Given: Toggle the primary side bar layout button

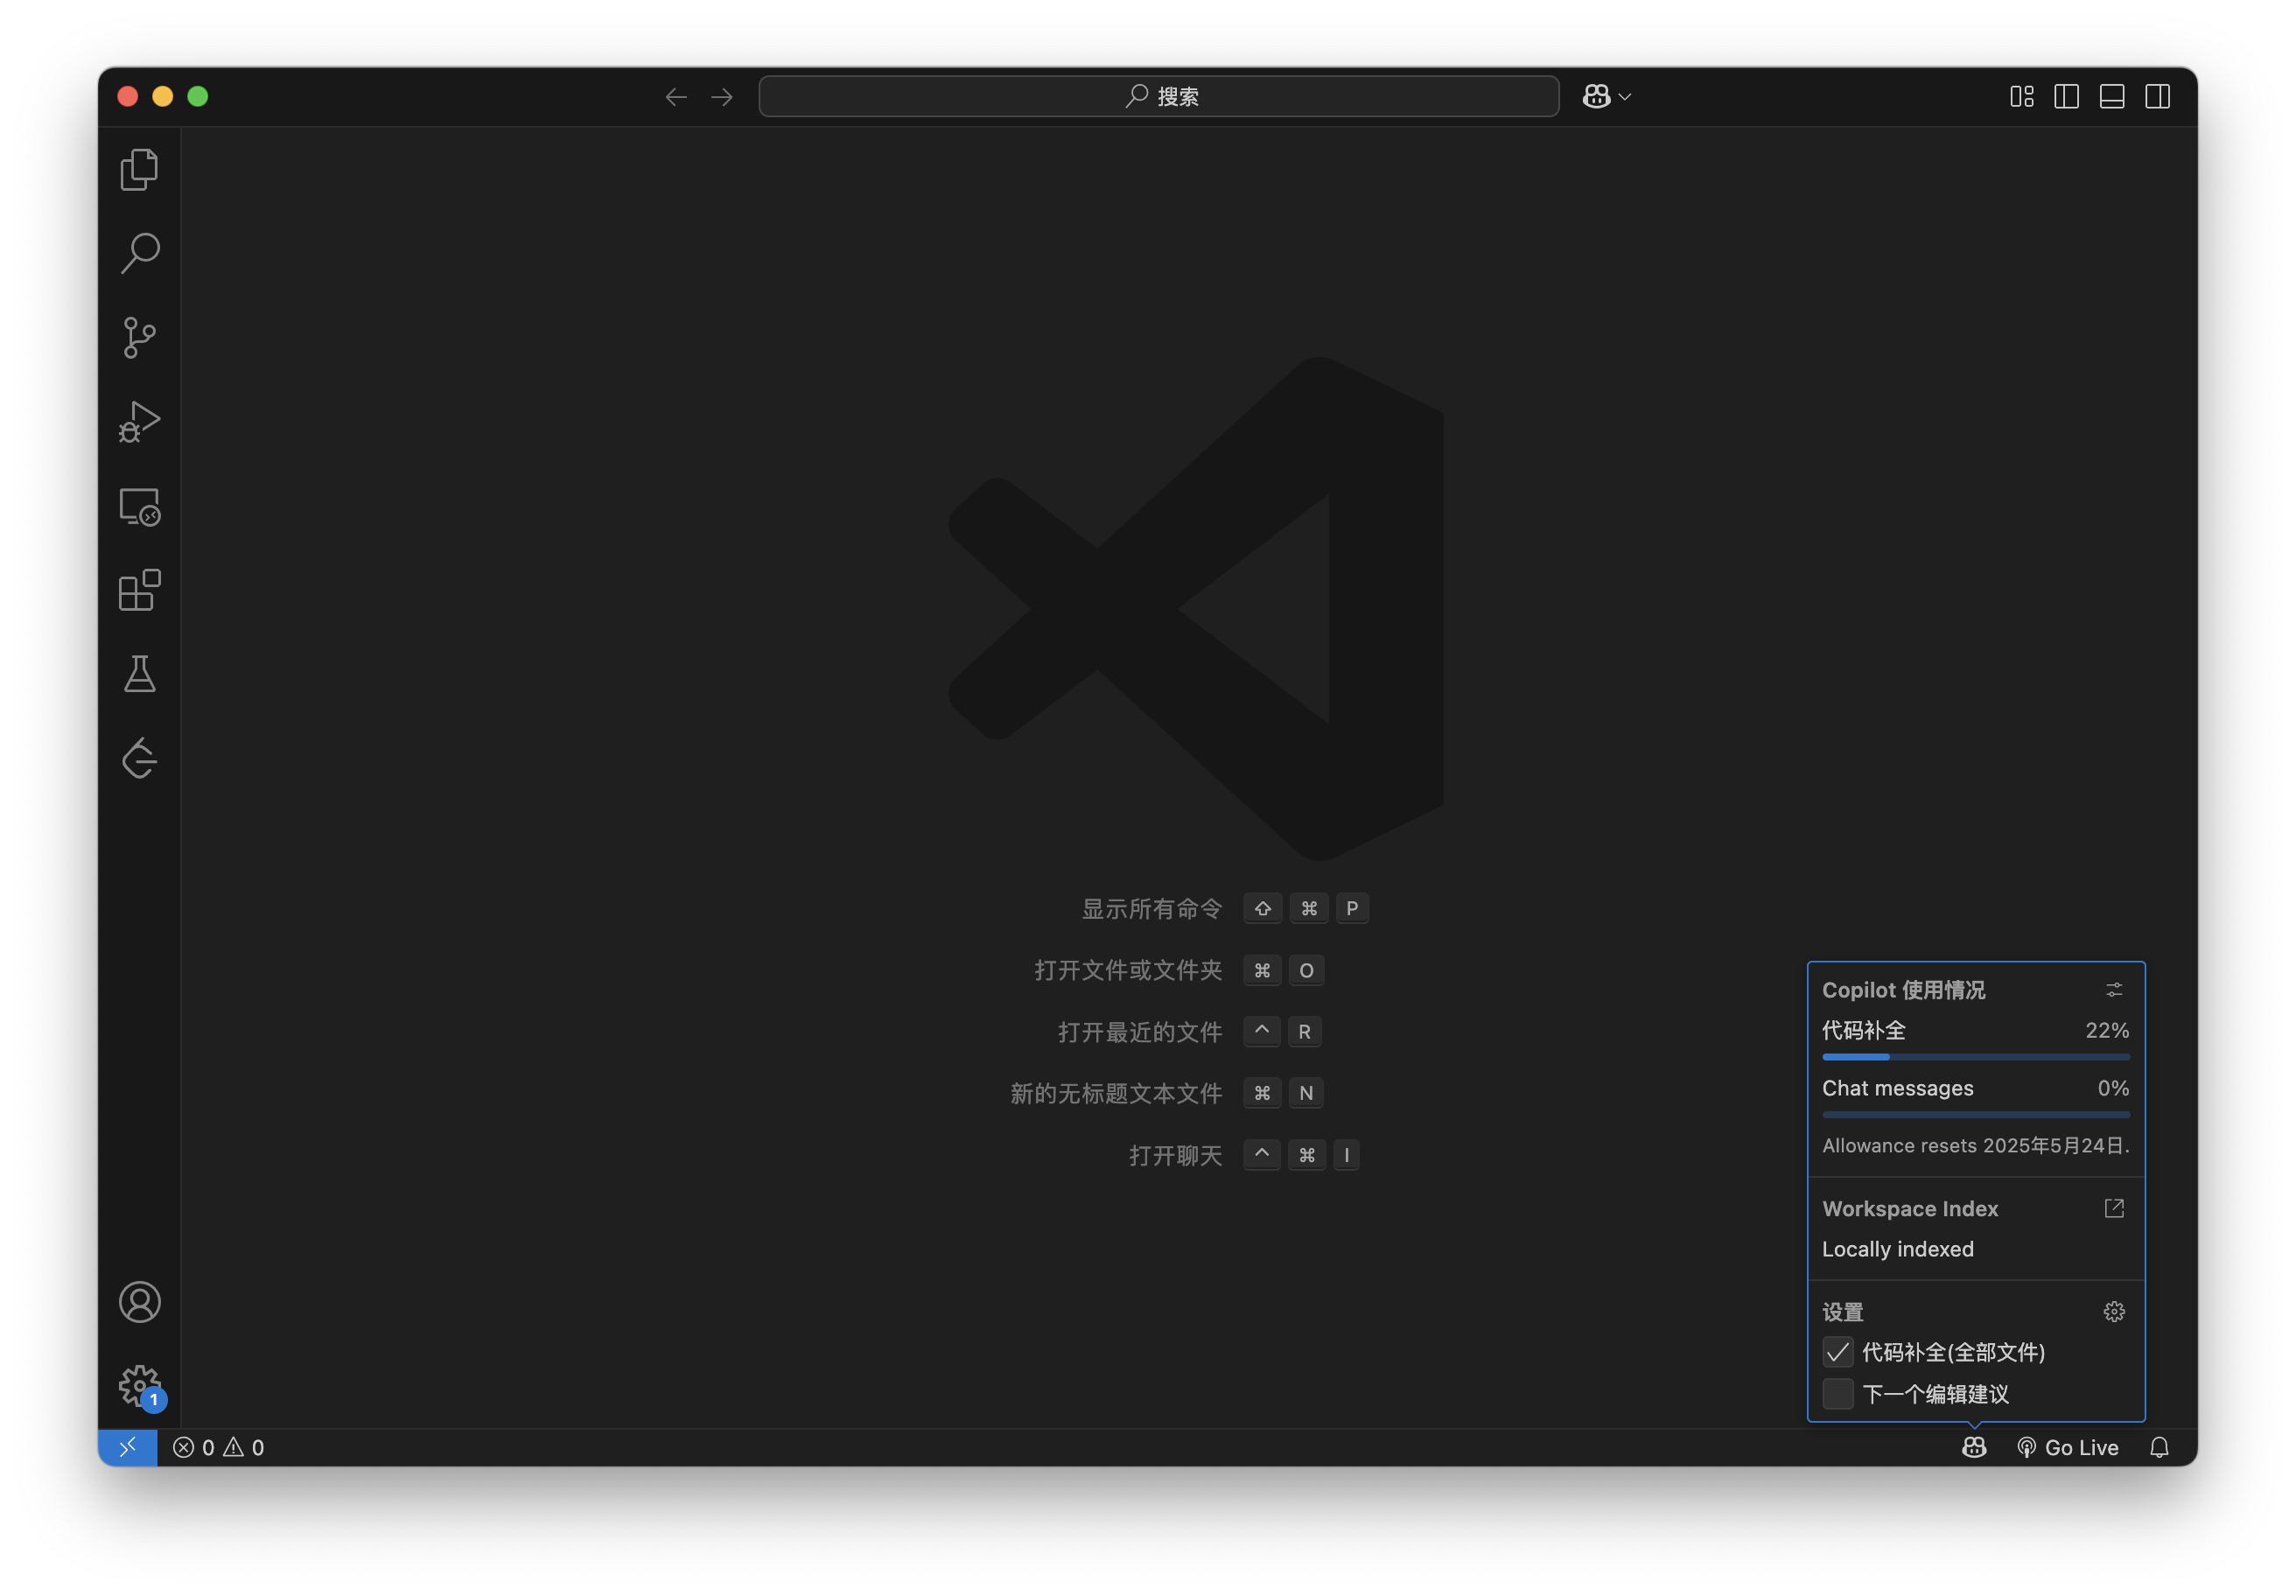Looking at the screenshot, I should [2066, 96].
